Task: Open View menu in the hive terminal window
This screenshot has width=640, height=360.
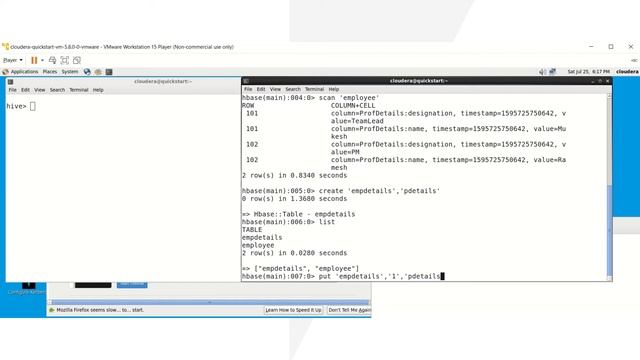Action: [x=40, y=90]
